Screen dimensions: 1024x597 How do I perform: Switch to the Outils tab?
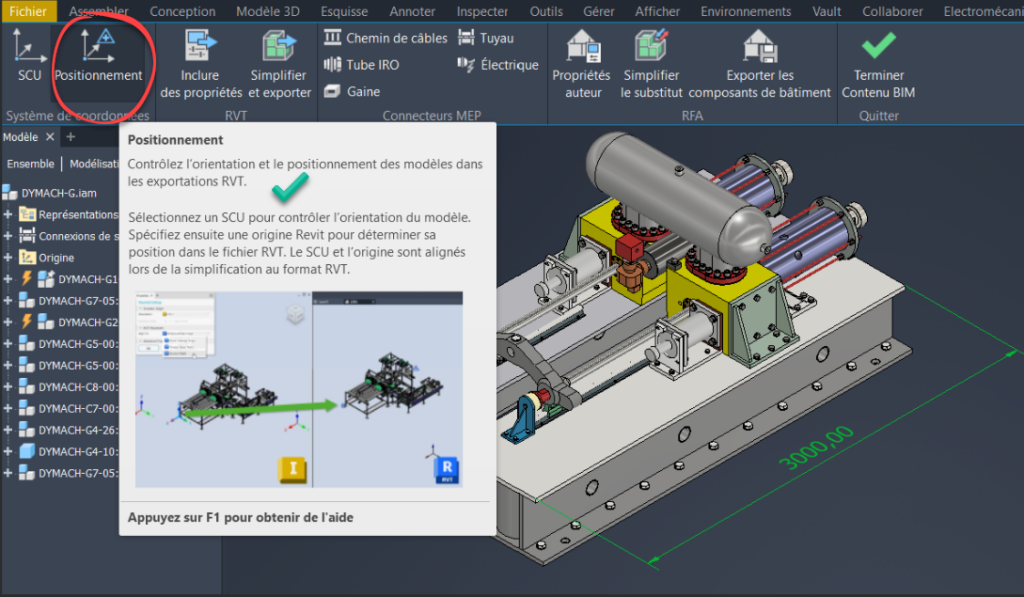coord(546,11)
